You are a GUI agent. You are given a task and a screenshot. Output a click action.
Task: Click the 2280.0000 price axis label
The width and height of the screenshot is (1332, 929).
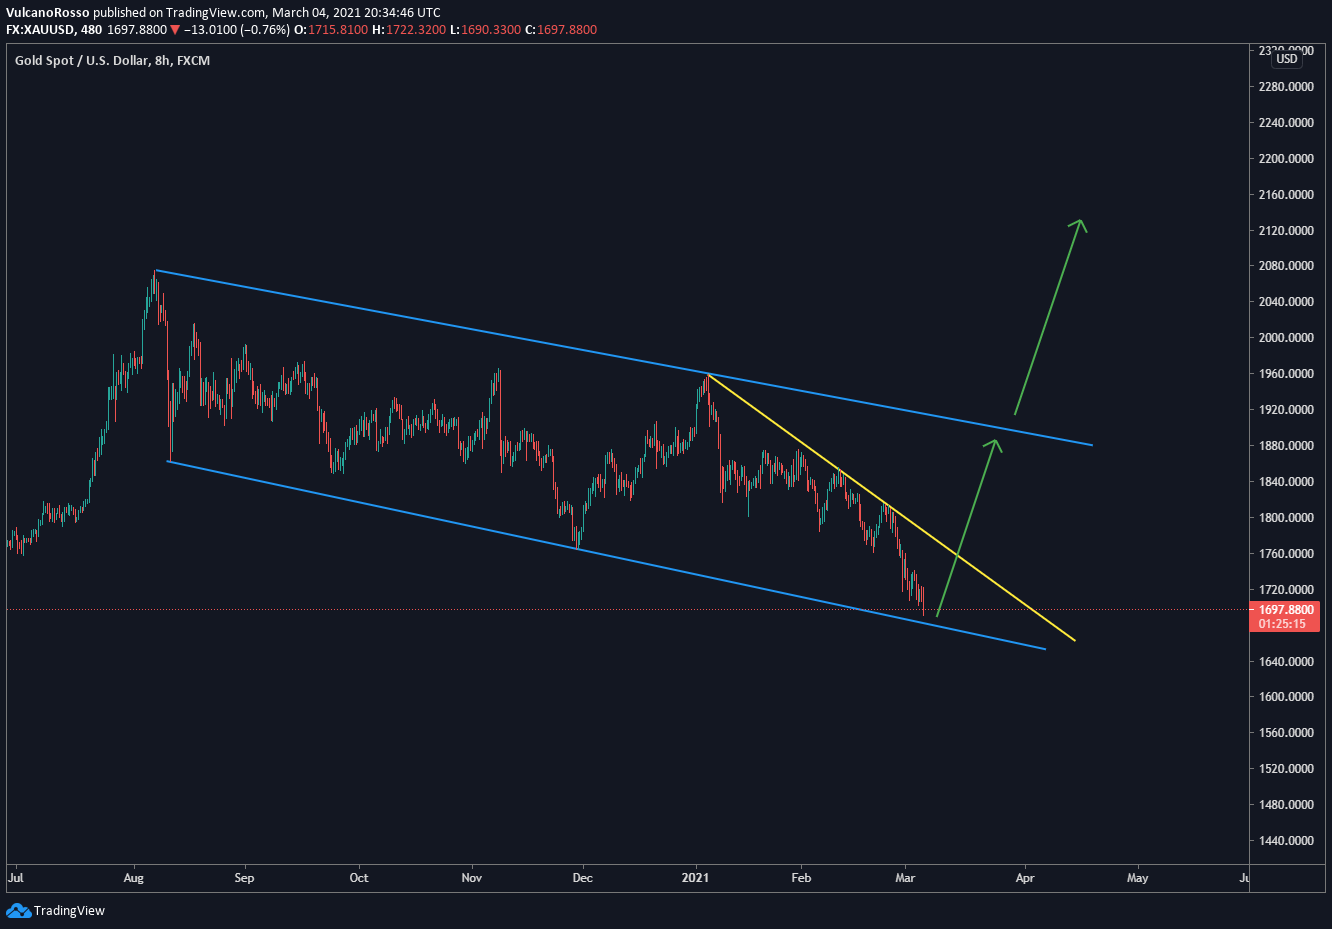(x=1286, y=87)
